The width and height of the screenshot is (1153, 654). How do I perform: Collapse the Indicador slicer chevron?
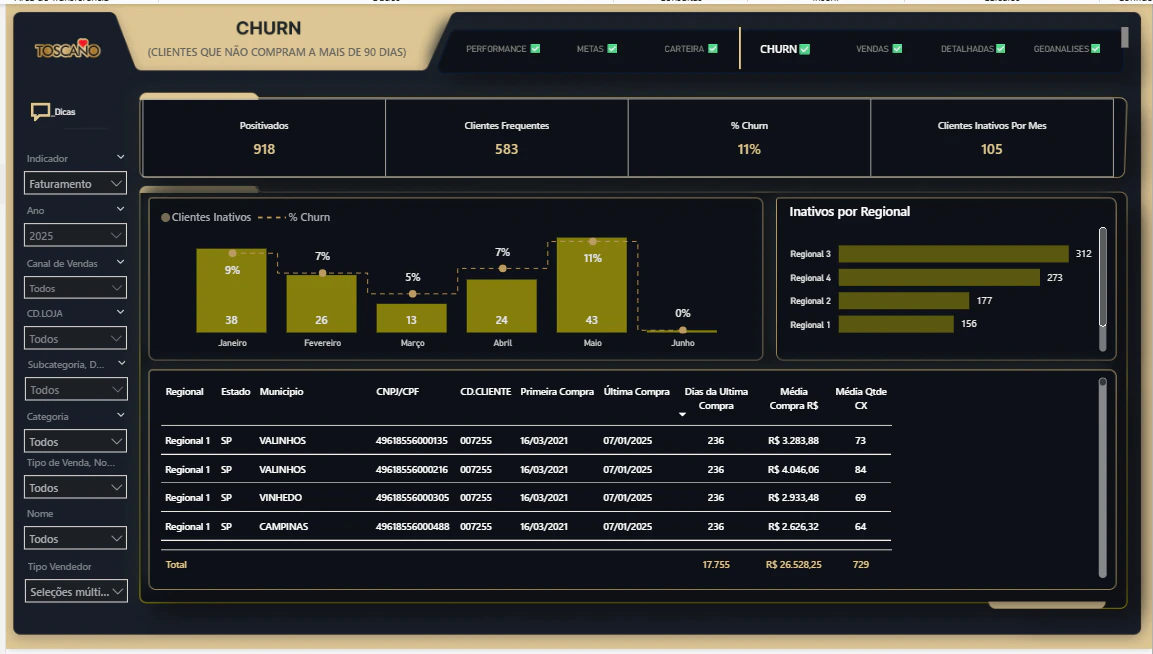tap(121, 157)
